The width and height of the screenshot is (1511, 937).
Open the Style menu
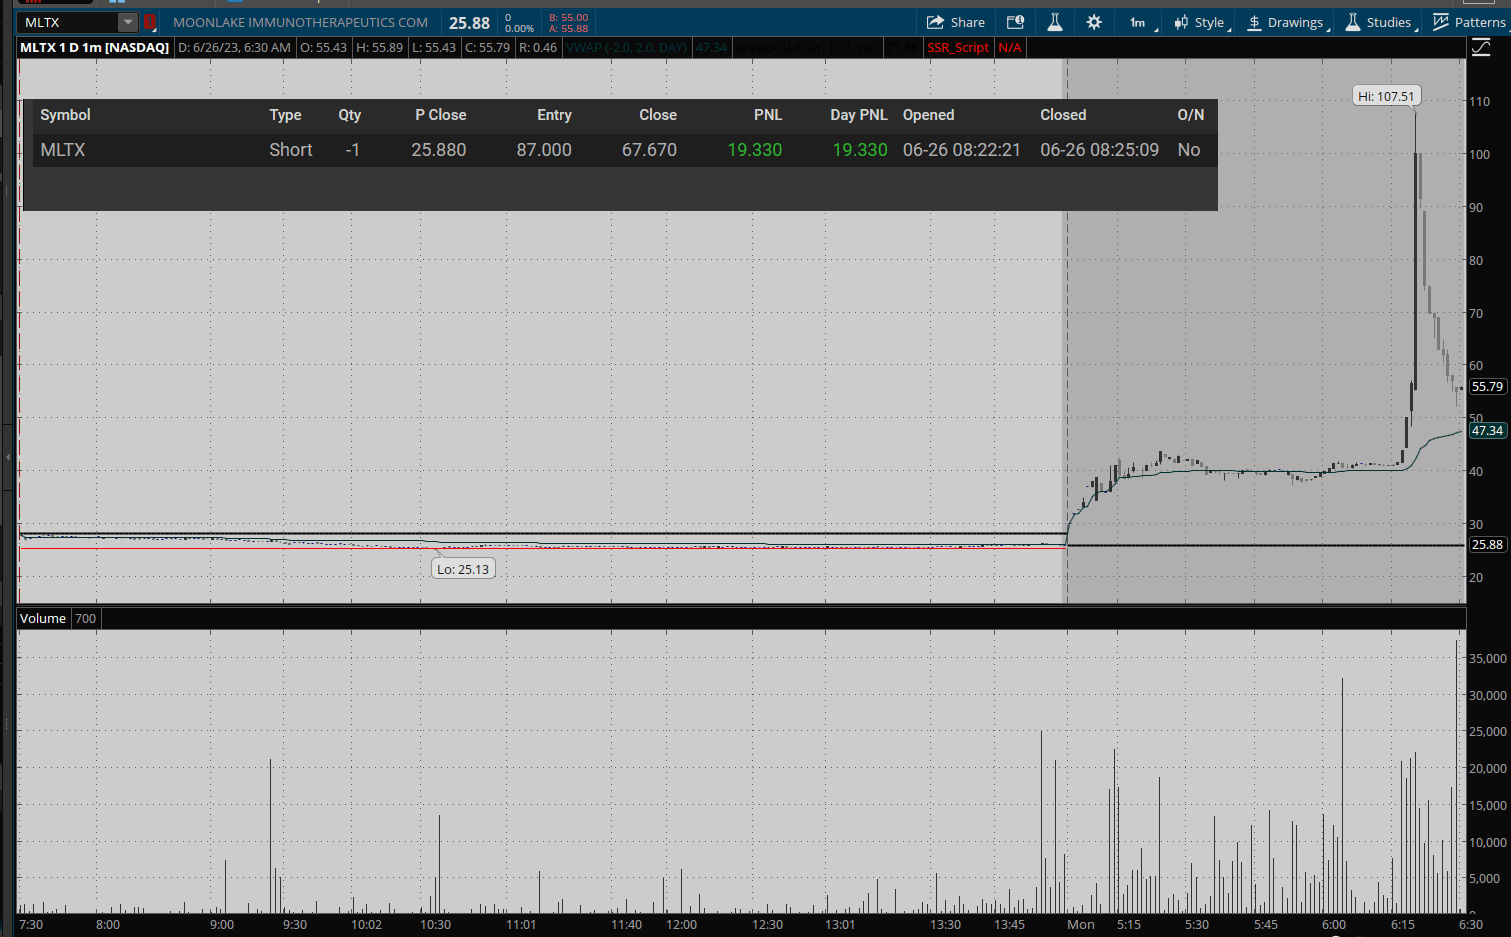click(x=1201, y=22)
